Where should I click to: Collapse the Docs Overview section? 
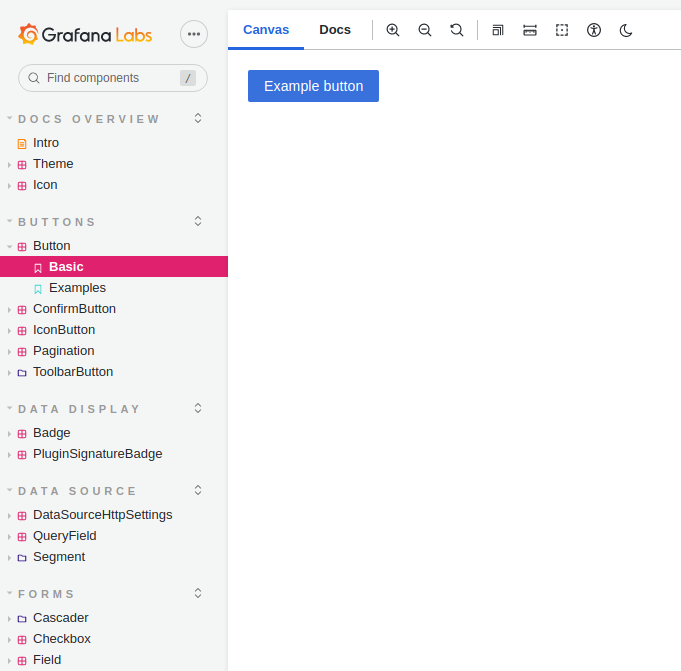click(x=89, y=119)
